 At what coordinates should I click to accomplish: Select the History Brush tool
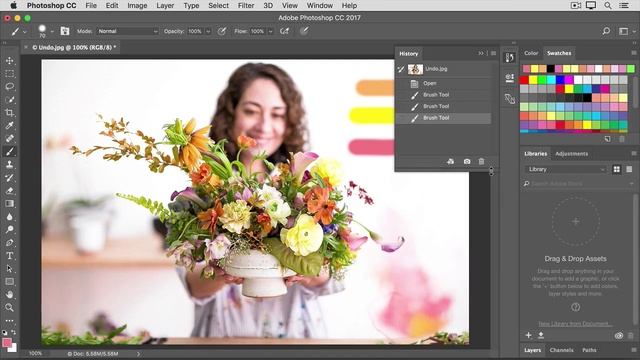pos(10,178)
